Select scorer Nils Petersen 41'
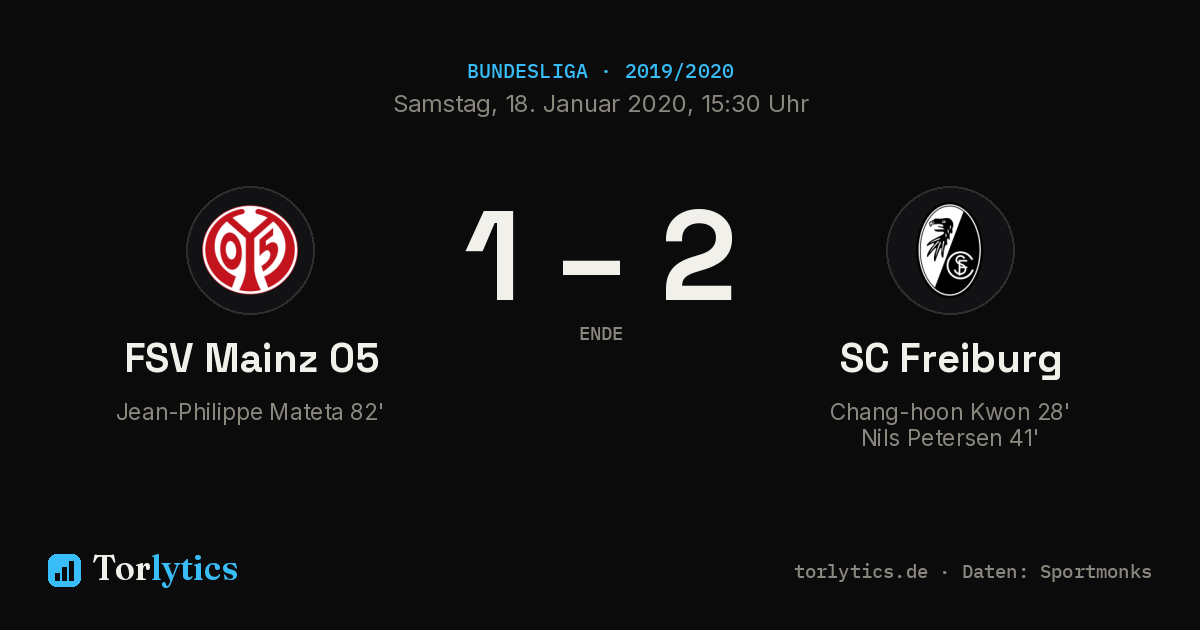The image size is (1200, 630). tap(950, 438)
